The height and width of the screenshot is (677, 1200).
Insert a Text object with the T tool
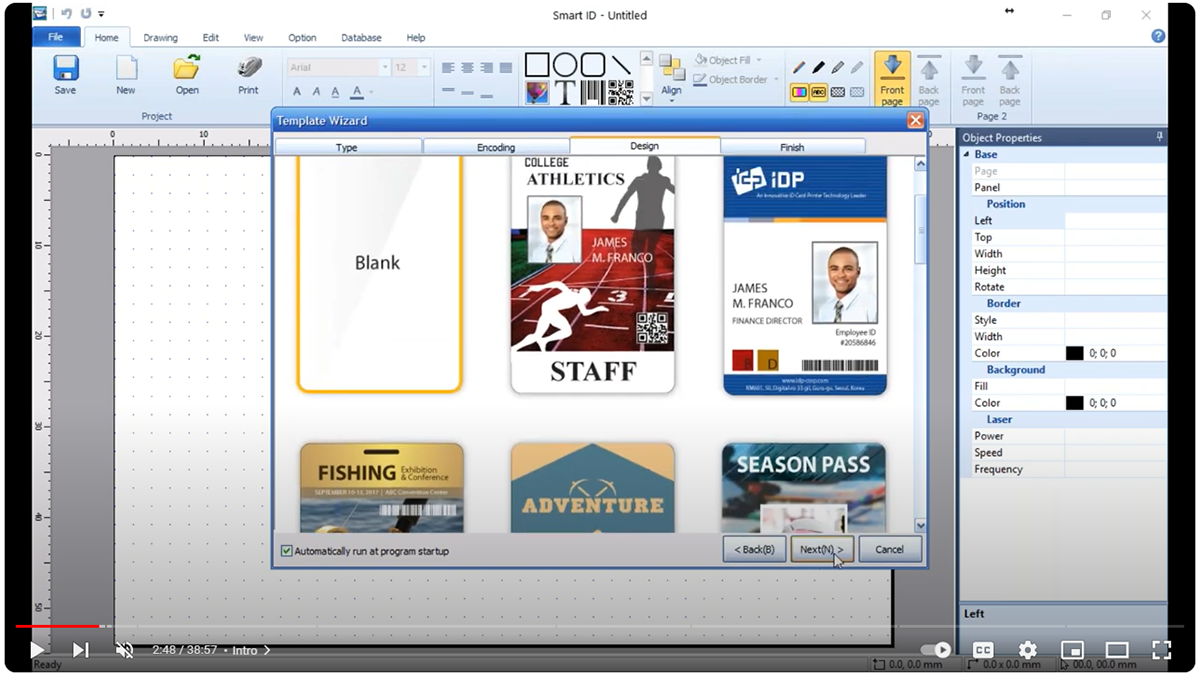(564, 92)
